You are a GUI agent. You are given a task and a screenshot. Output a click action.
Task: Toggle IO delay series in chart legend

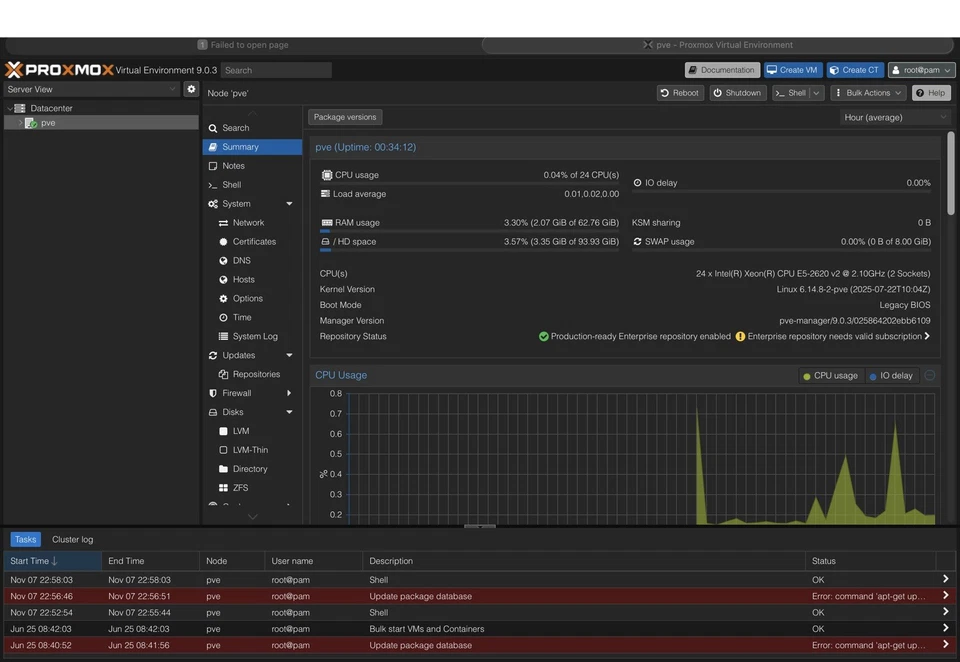[x=891, y=376]
